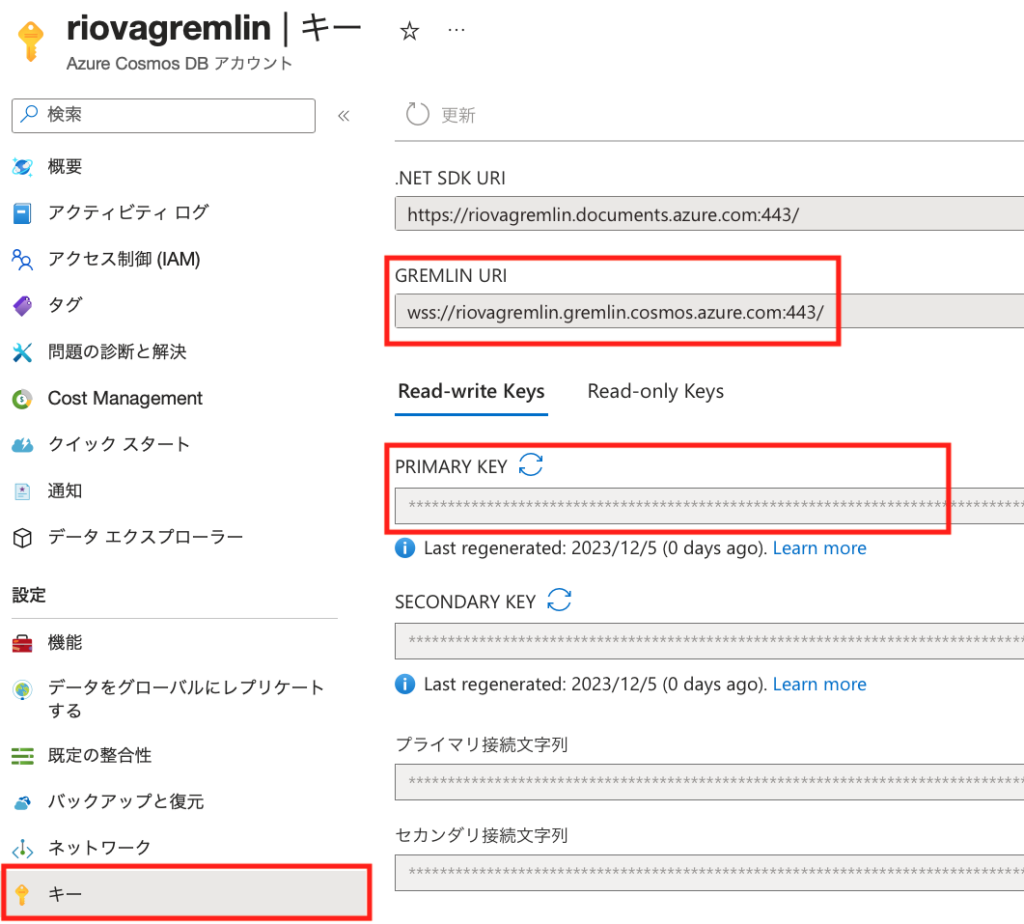1024x924 pixels.
Task: Regenerate the PRIMARY KEY using its refresh icon
Action: coord(531,465)
